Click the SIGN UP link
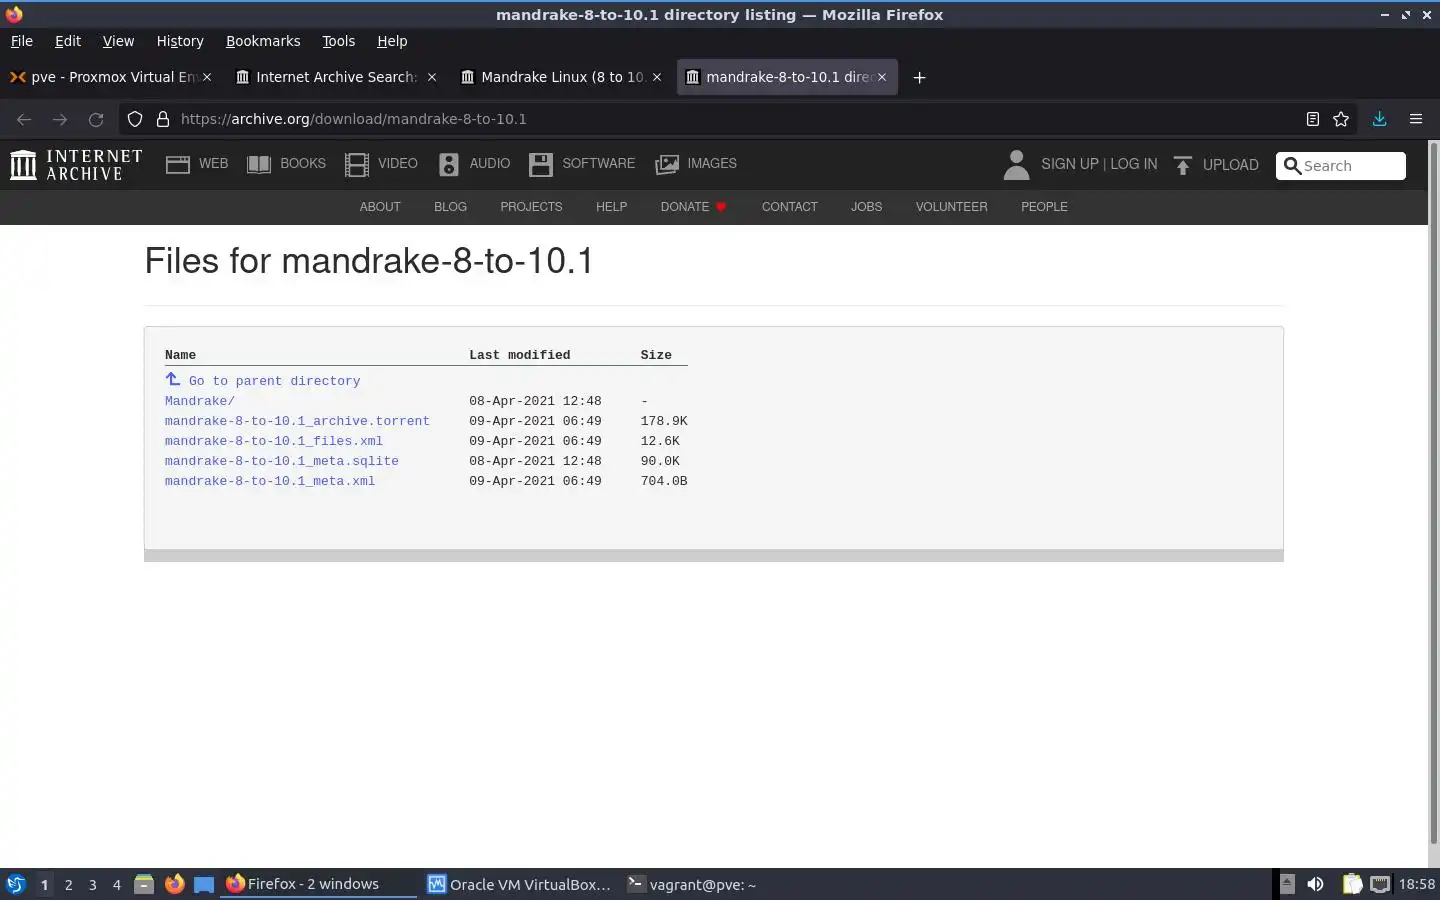Image resolution: width=1440 pixels, height=900 pixels. (x=1069, y=164)
